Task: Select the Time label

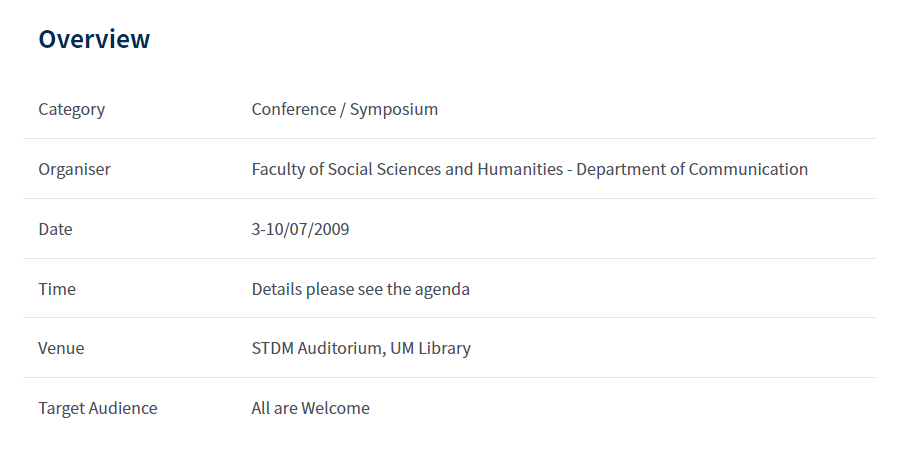Action: click(57, 289)
